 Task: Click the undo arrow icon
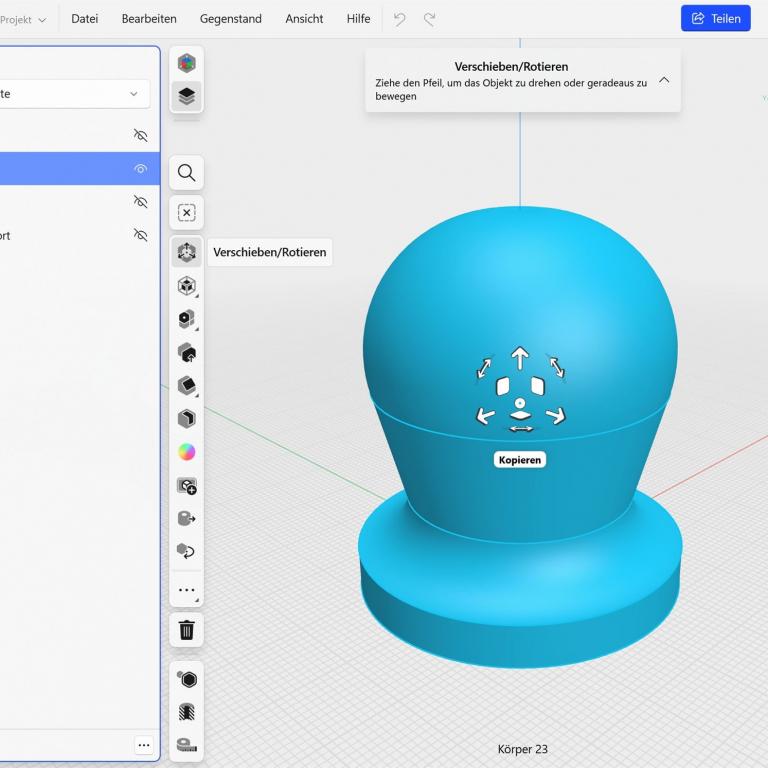400,19
